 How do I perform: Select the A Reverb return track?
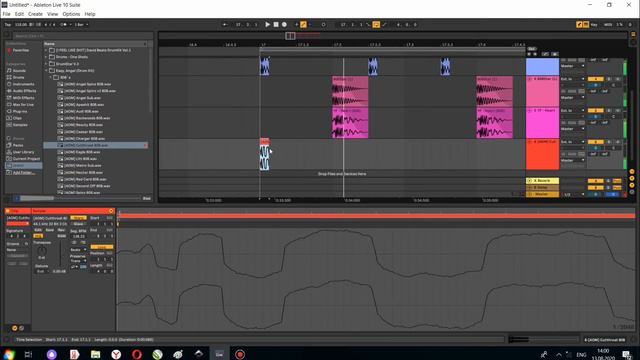pos(542,180)
